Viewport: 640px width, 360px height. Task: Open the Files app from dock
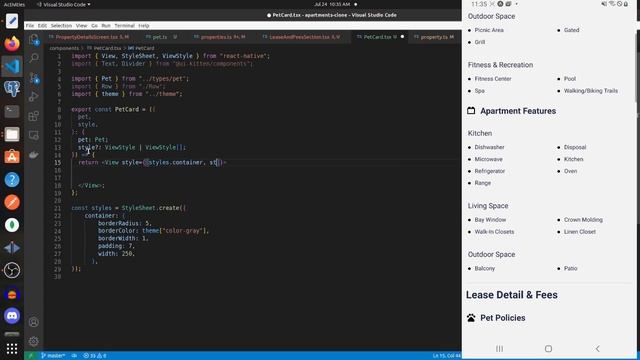click(x=12, y=134)
